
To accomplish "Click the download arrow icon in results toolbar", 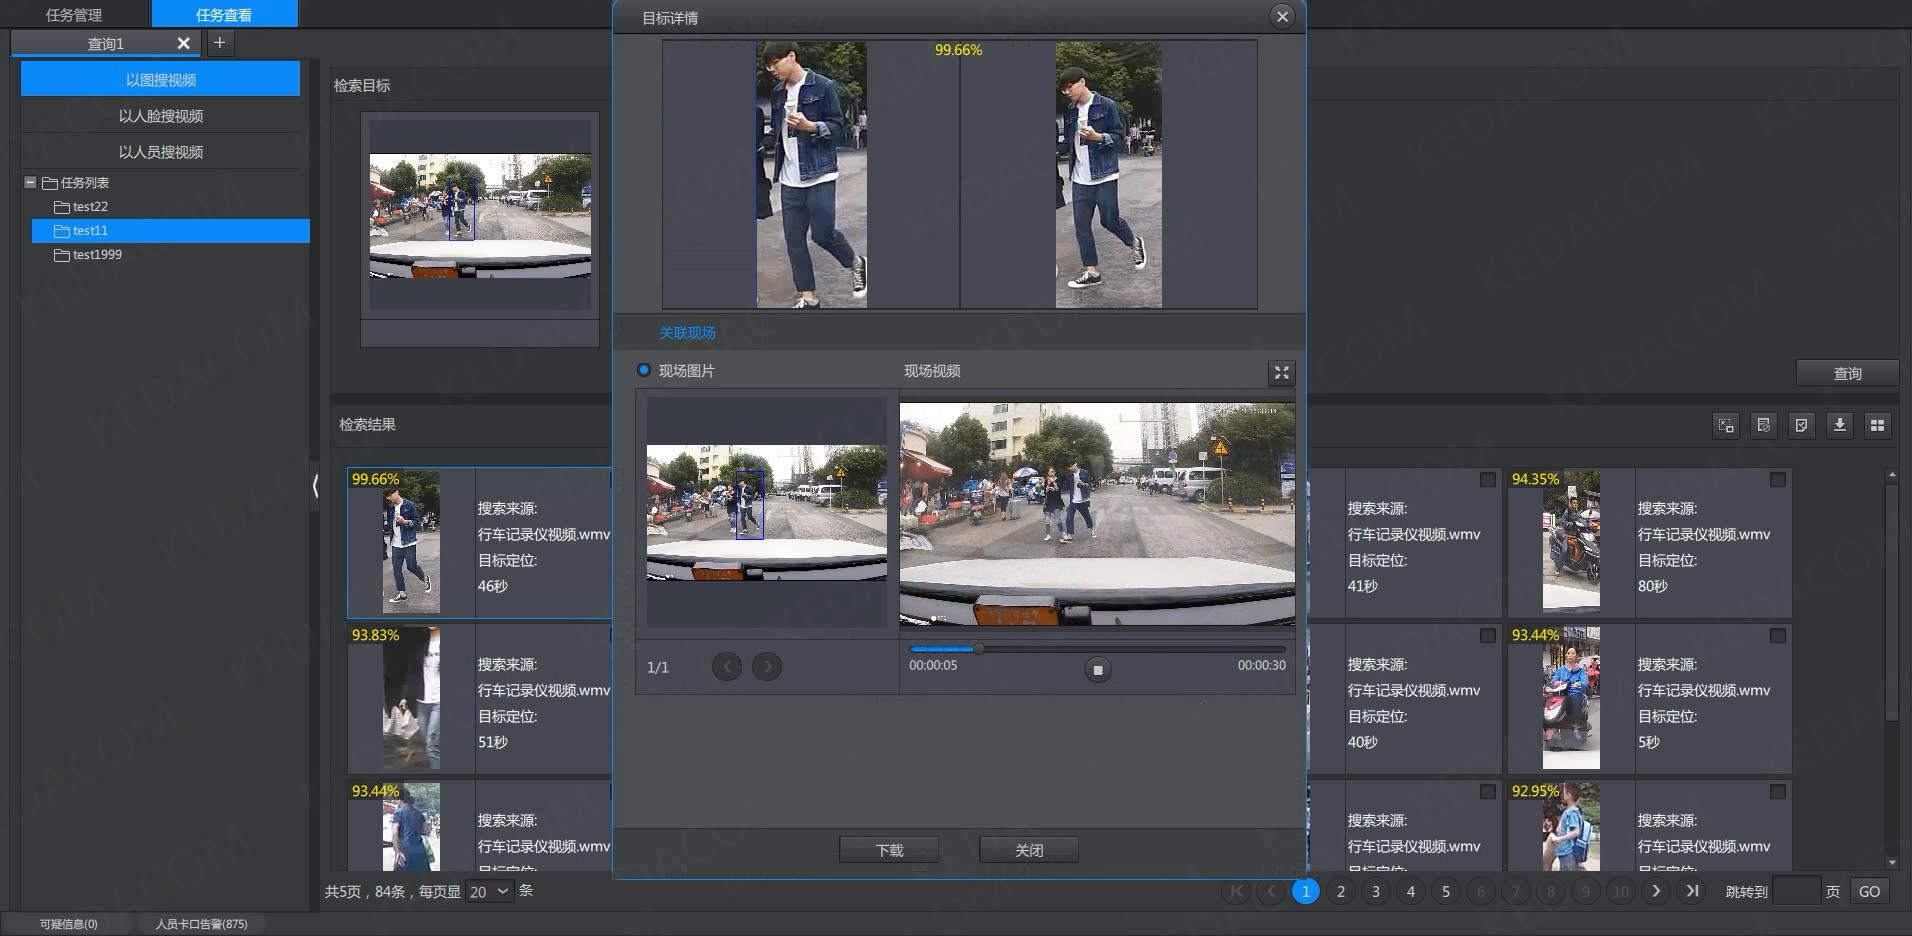I will (x=1839, y=425).
